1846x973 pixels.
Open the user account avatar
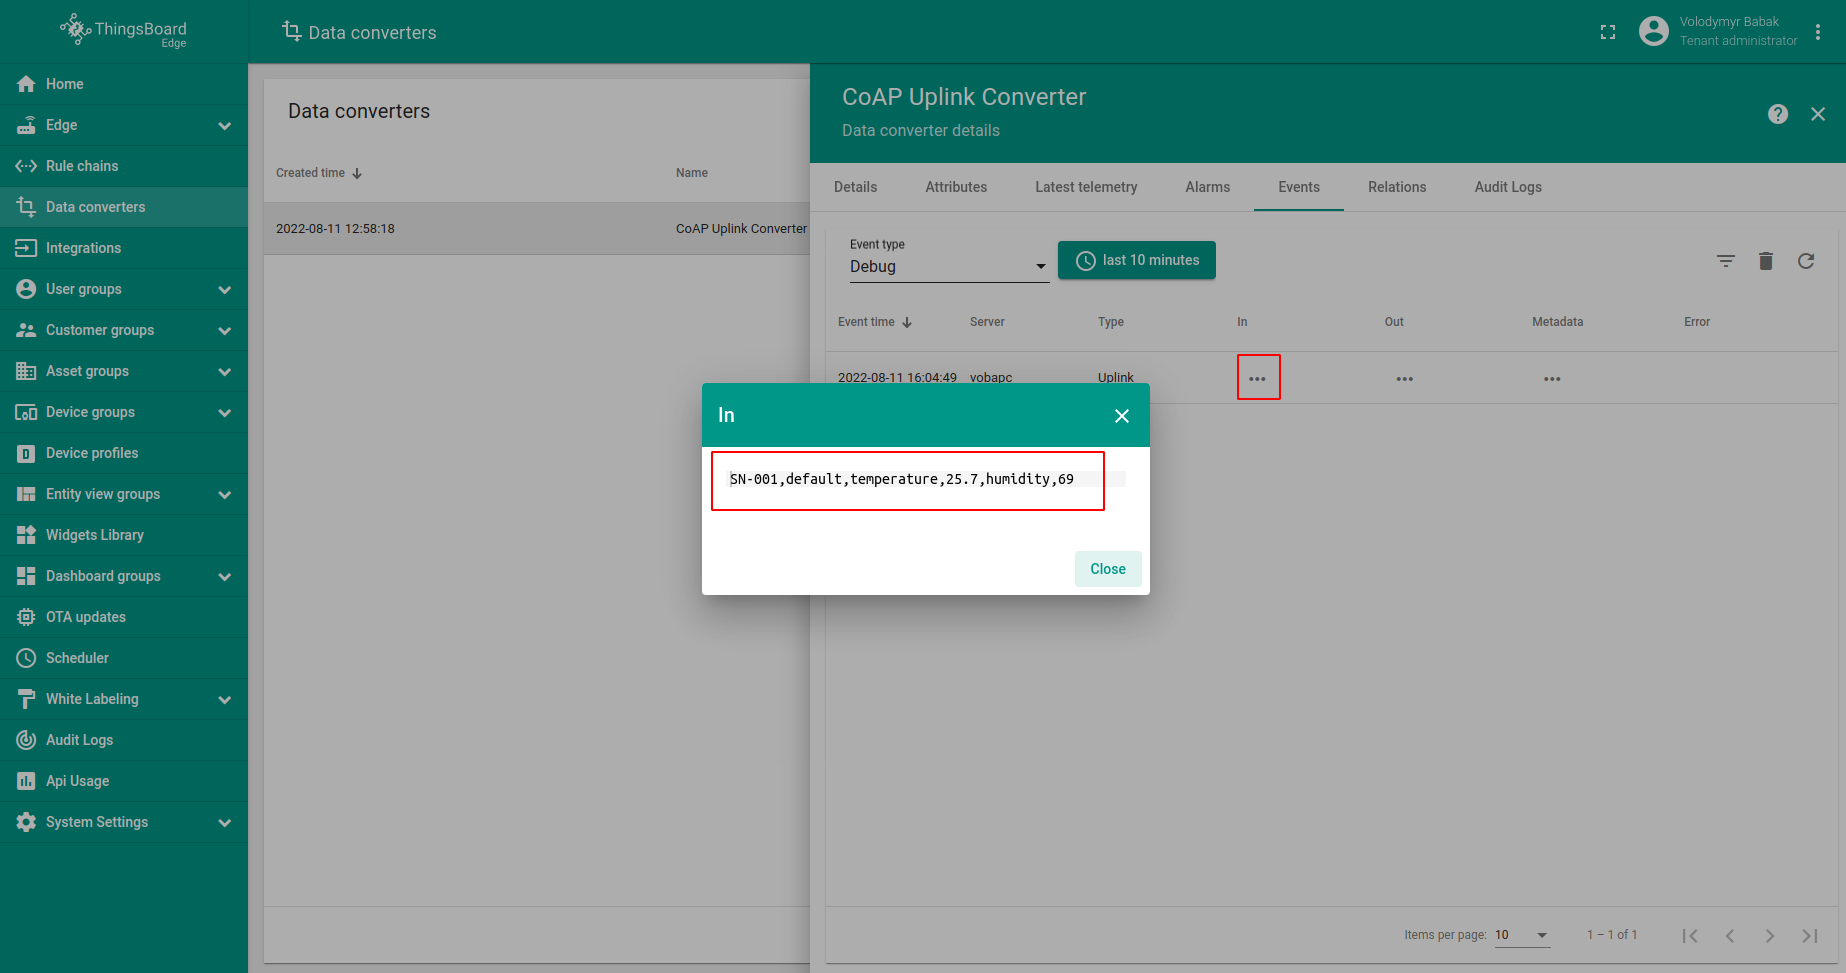(1654, 31)
